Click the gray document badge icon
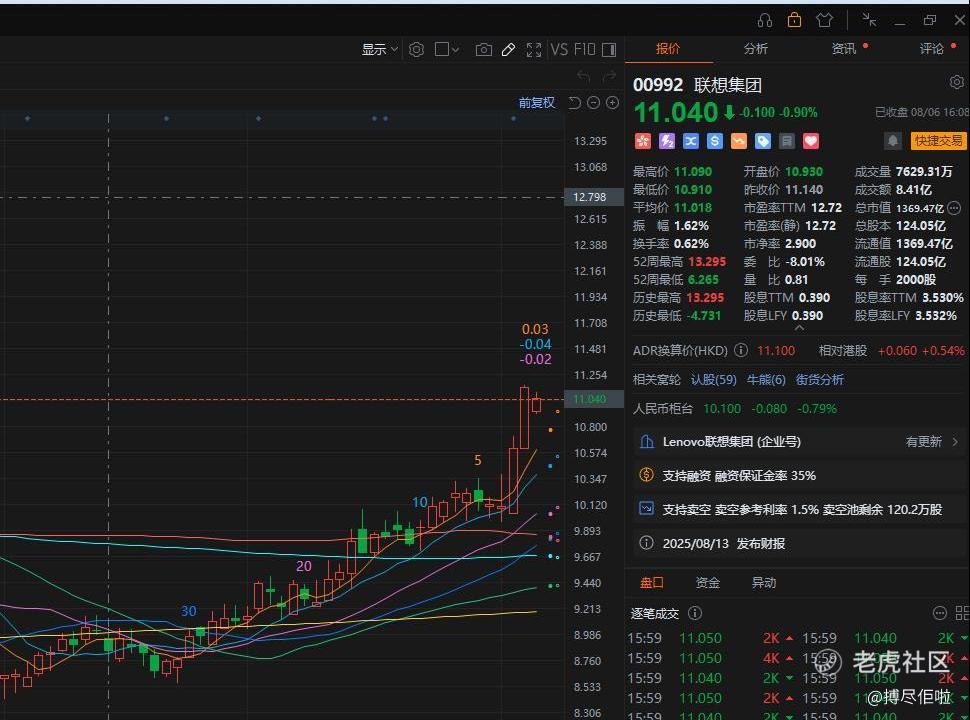970x720 pixels. [x=787, y=142]
